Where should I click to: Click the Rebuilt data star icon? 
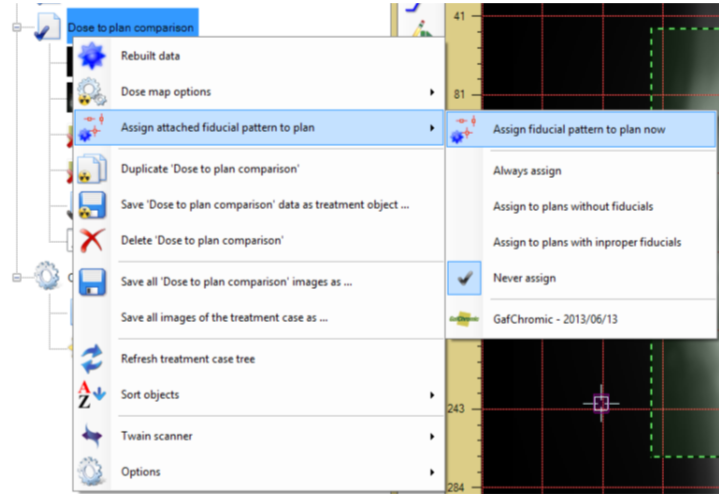pyautogui.click(x=92, y=55)
